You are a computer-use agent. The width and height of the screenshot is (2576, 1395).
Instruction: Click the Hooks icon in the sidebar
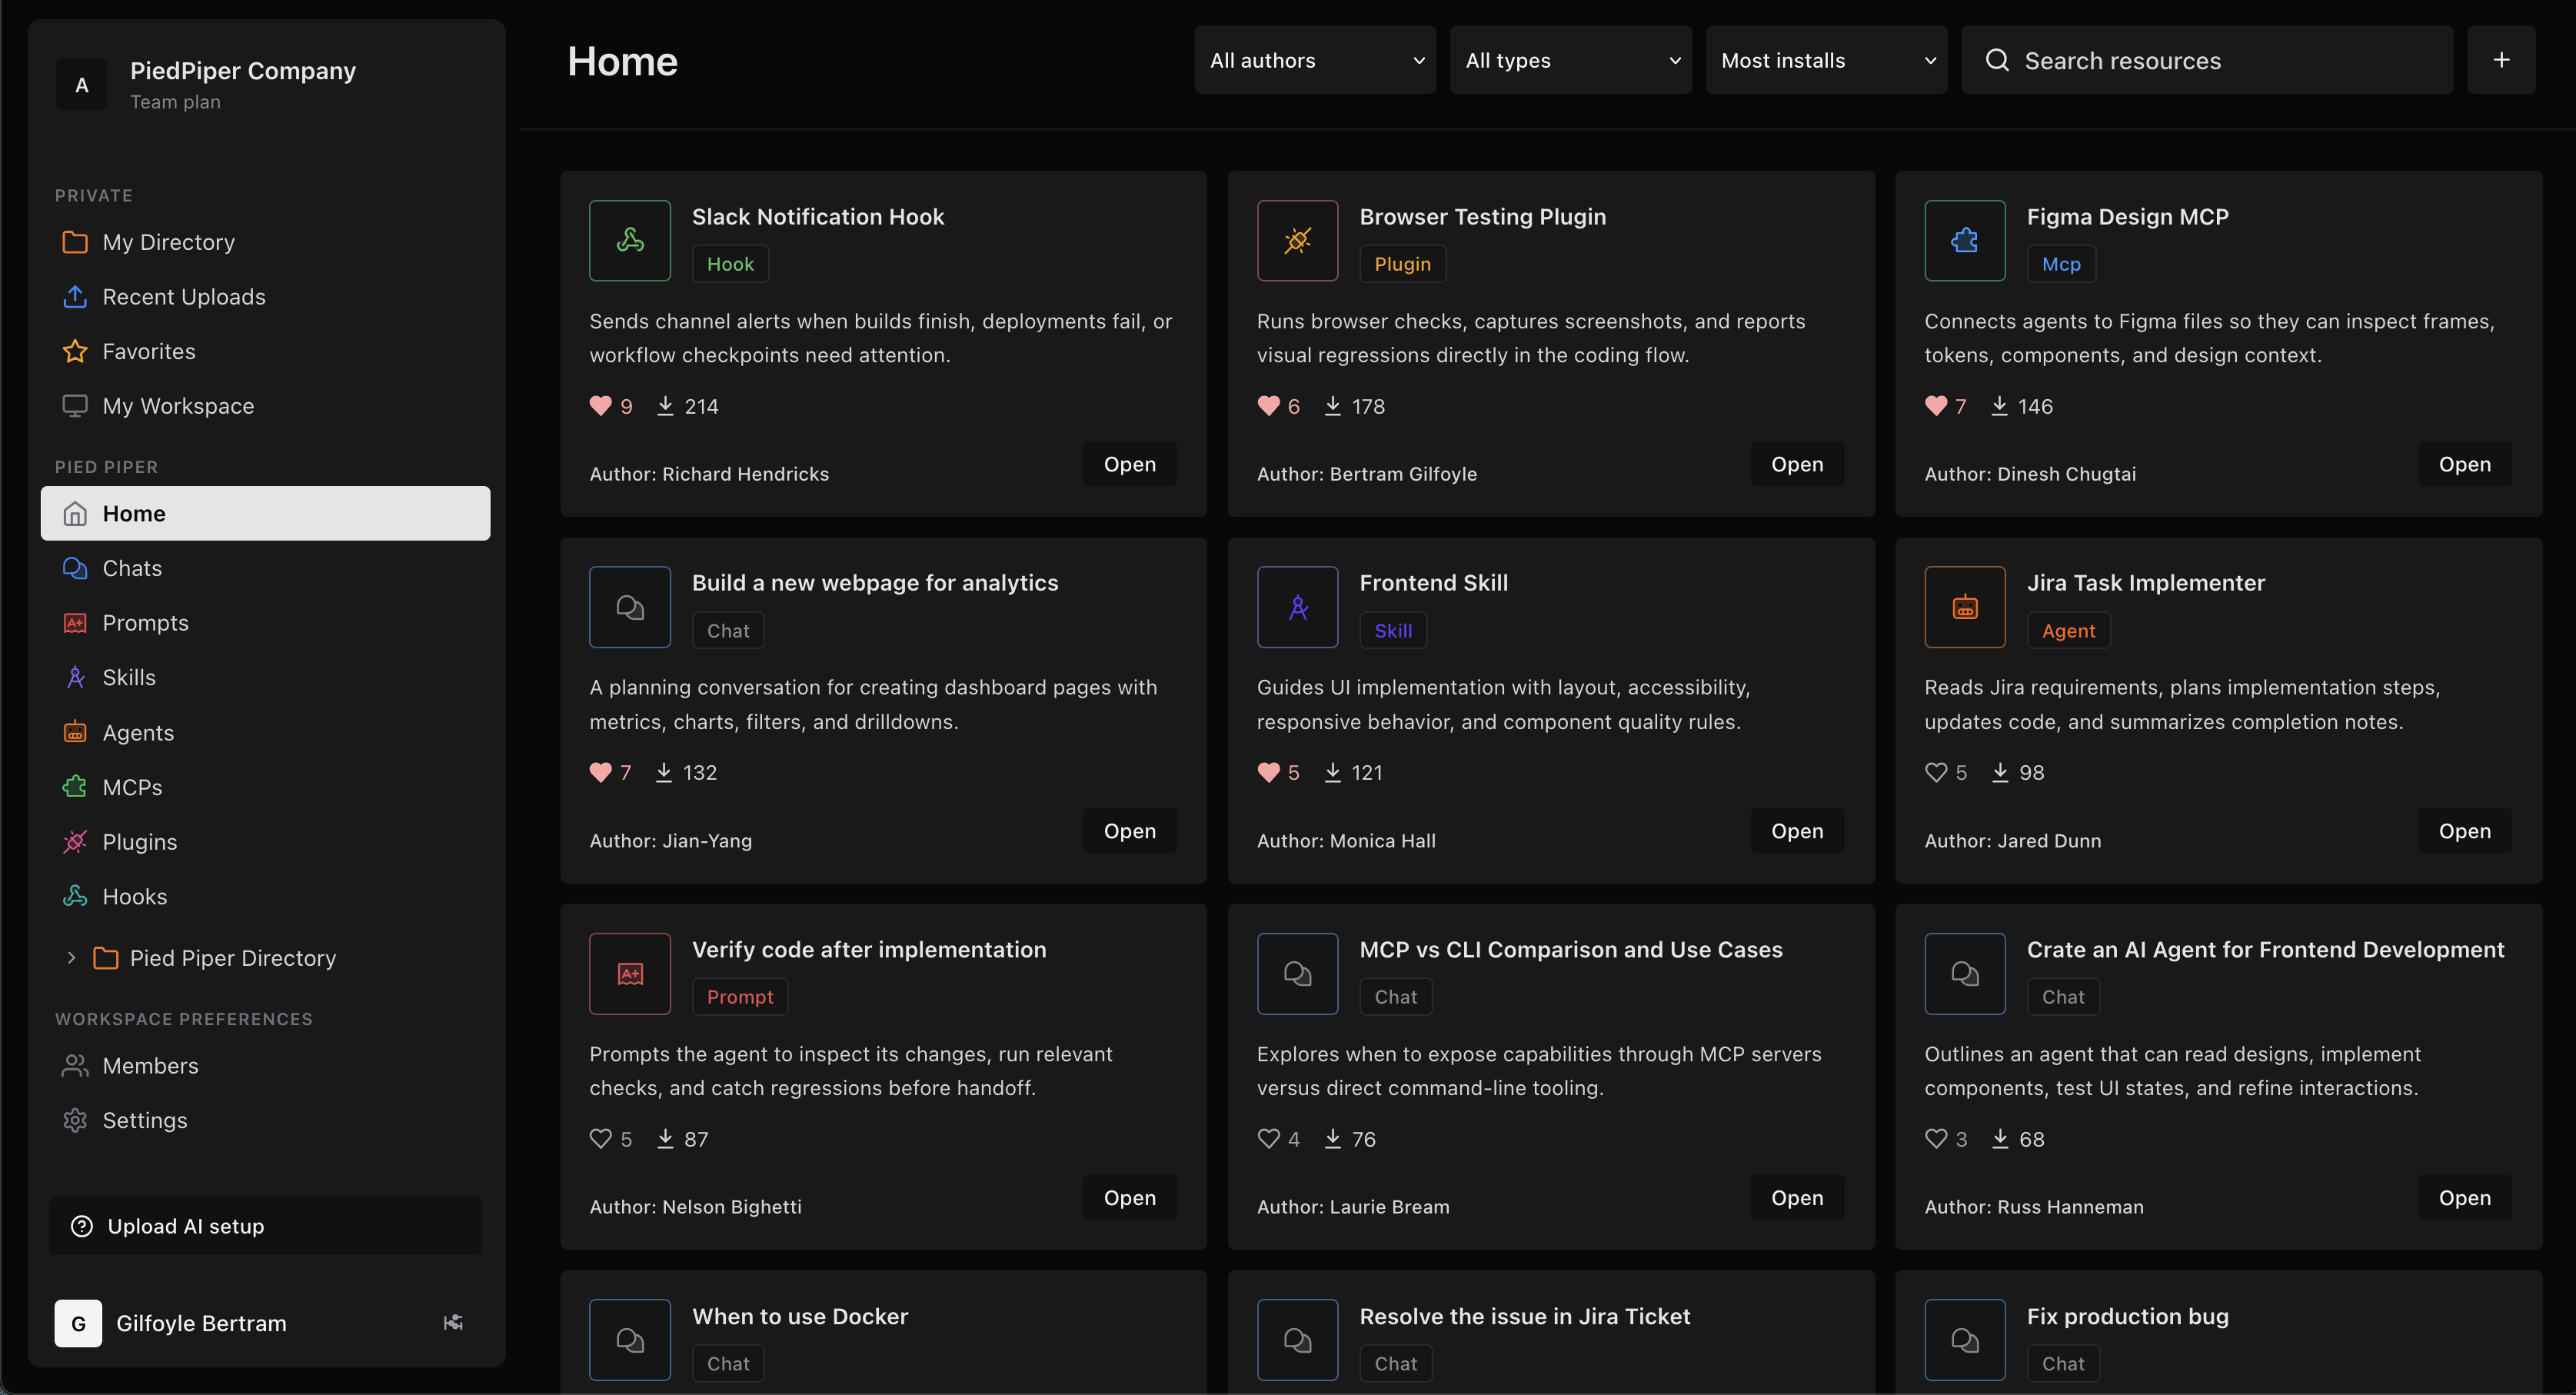click(75, 897)
